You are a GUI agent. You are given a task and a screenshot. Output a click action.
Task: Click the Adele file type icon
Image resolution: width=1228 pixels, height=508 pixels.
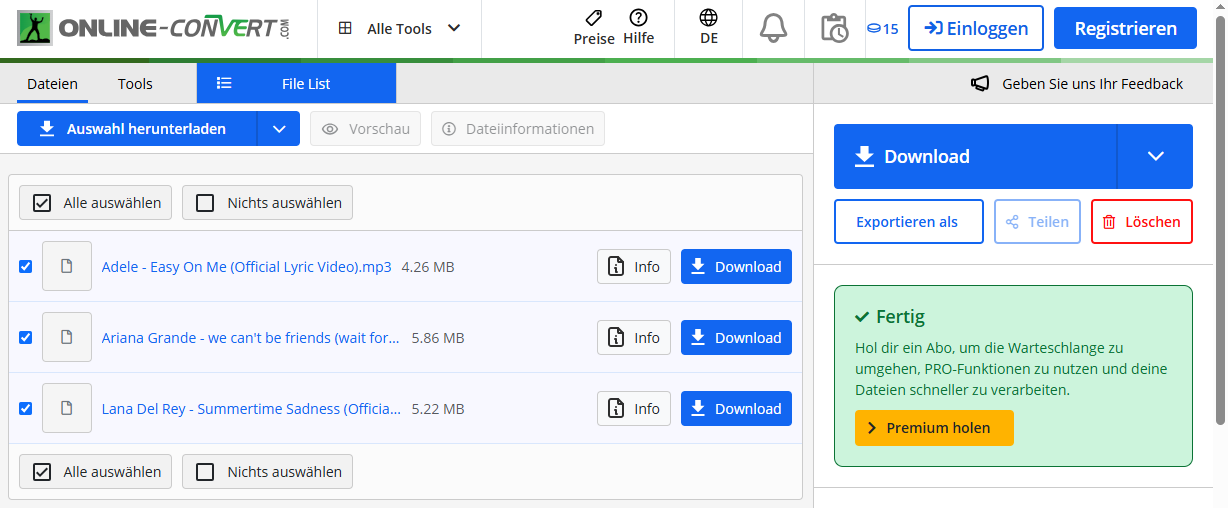[x=67, y=267]
